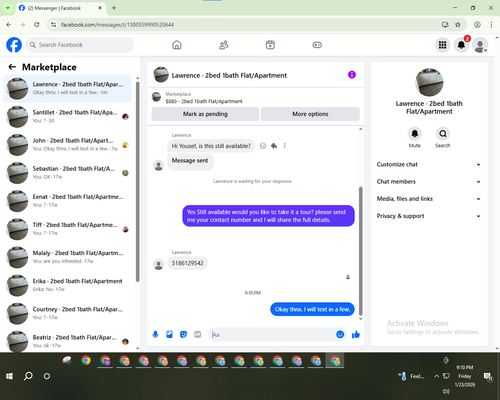Click the large listing photo in info panel
This screenshot has height=400, width=500.
429,82
